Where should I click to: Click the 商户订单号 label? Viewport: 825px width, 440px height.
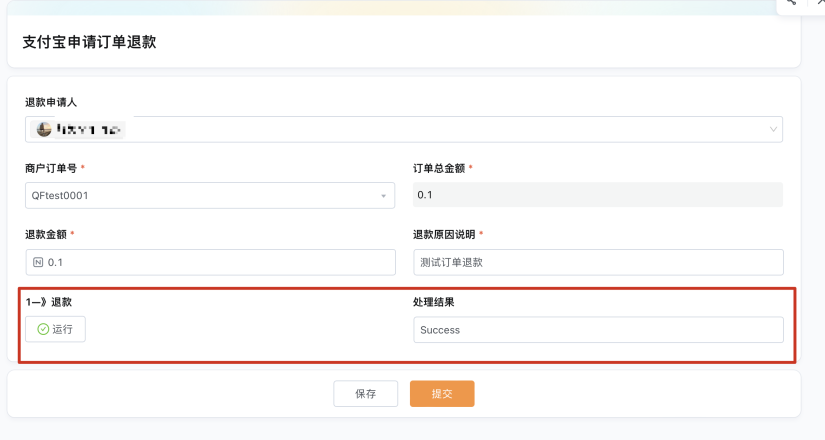click(51, 168)
